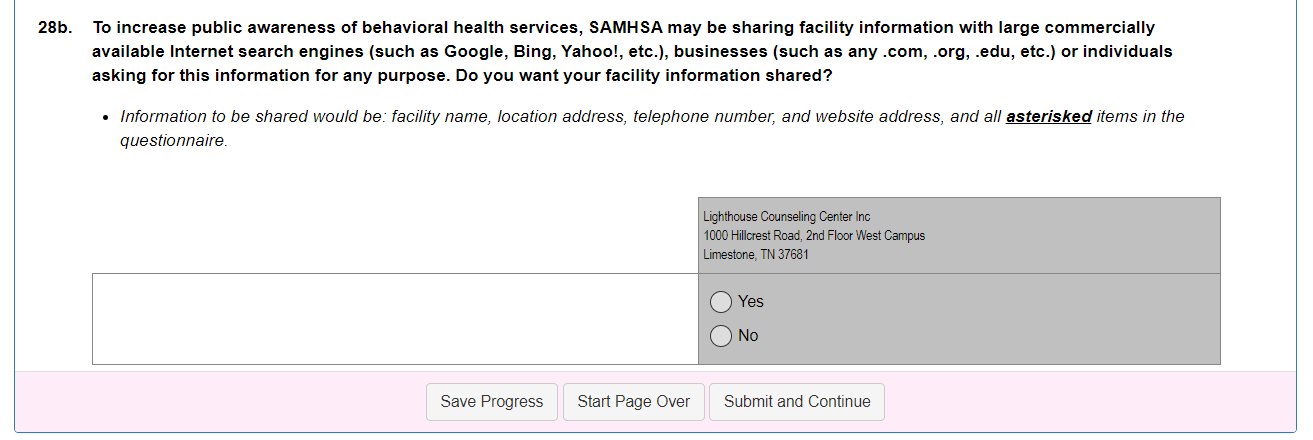Click the underlined "asterisked" word

(1048, 117)
